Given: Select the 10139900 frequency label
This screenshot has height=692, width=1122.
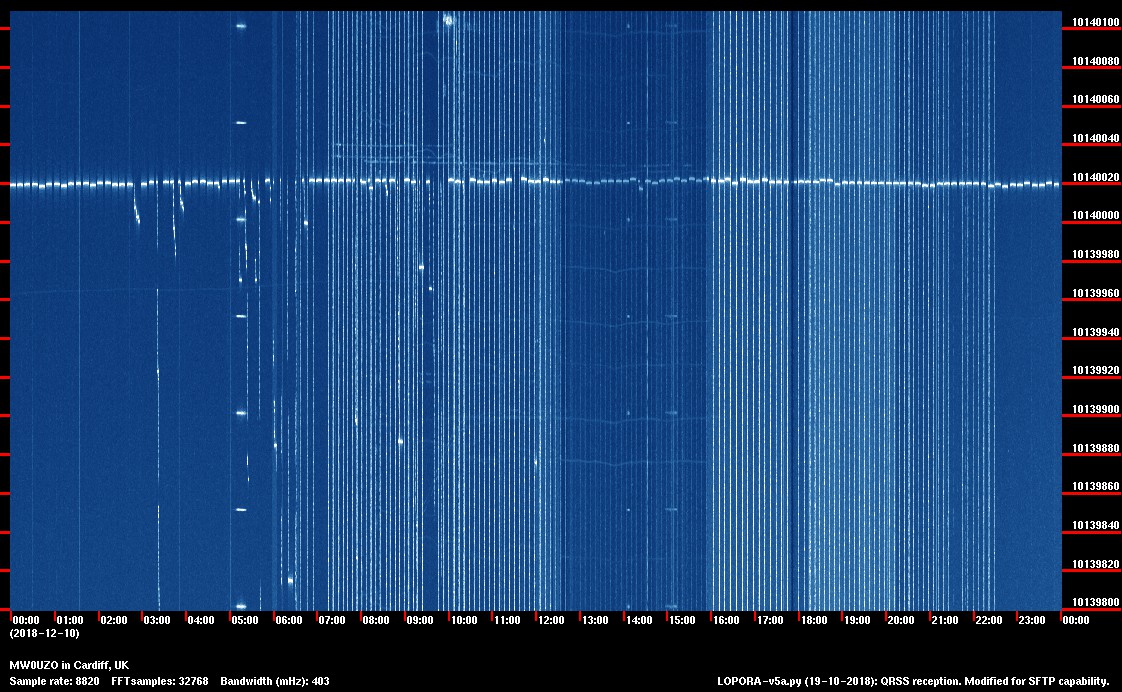Looking at the screenshot, I should point(1095,409).
